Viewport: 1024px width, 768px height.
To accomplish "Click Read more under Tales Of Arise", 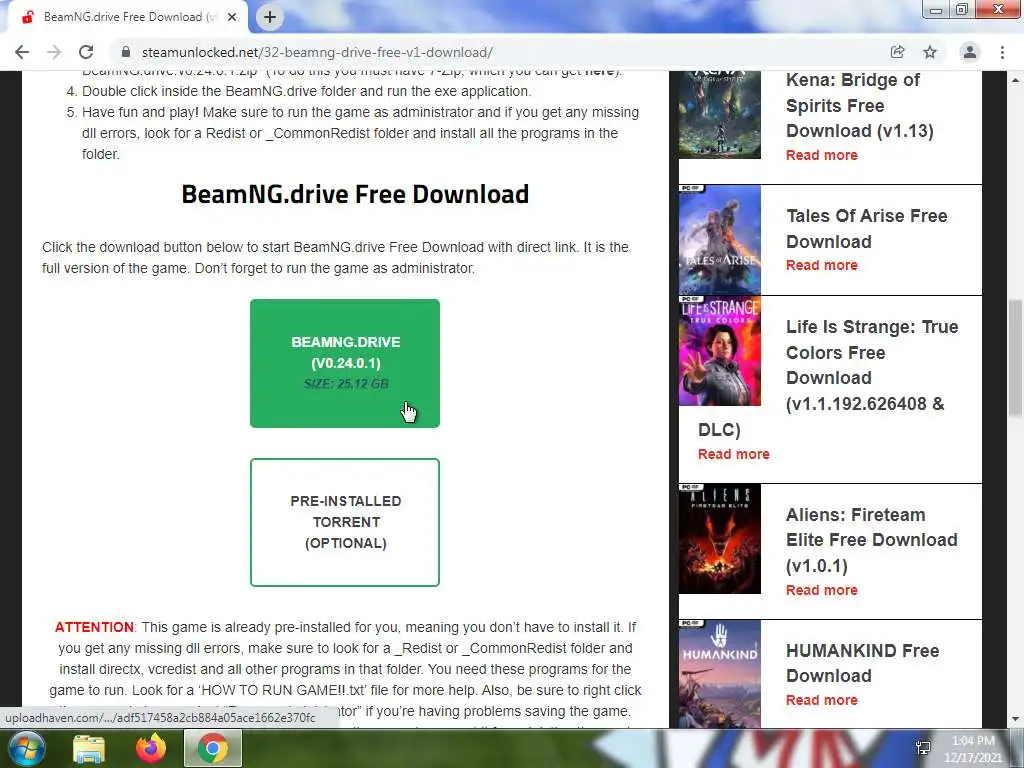I will 822,265.
